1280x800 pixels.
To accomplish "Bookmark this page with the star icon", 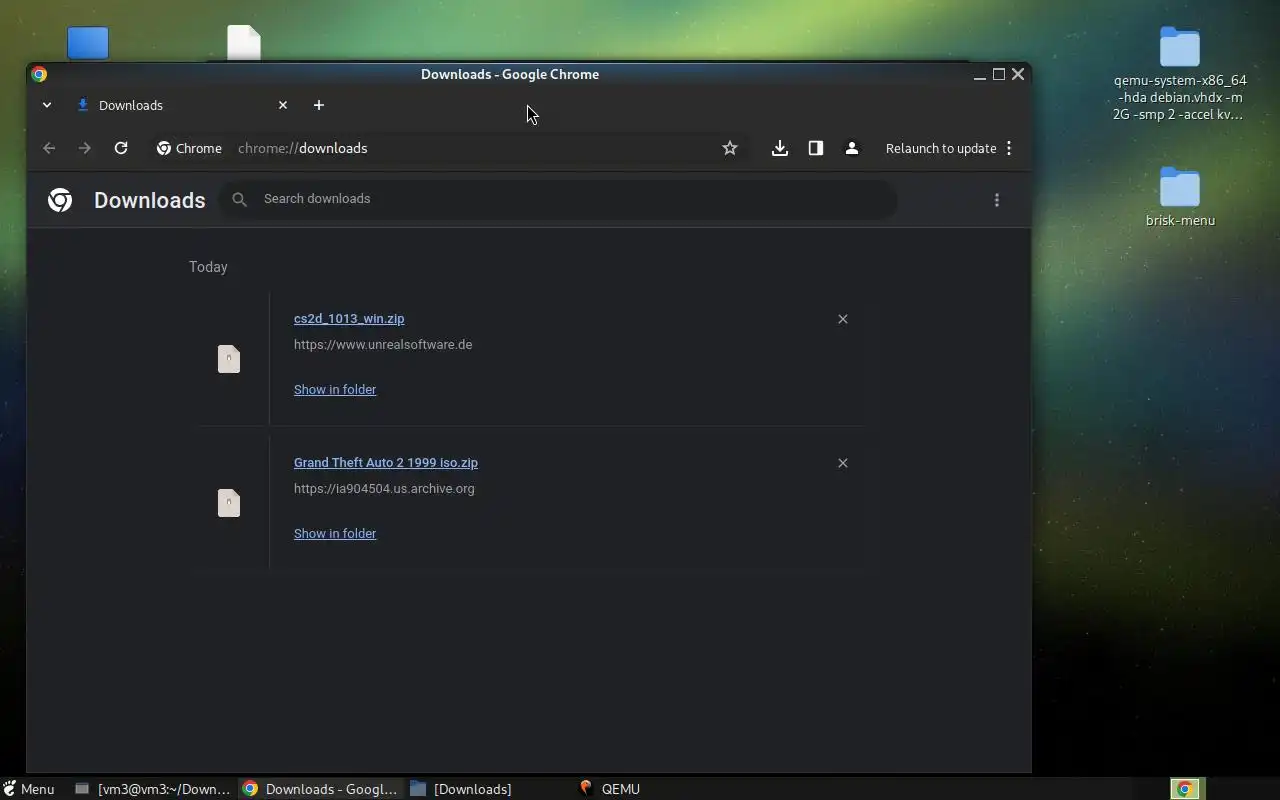I will 730,148.
